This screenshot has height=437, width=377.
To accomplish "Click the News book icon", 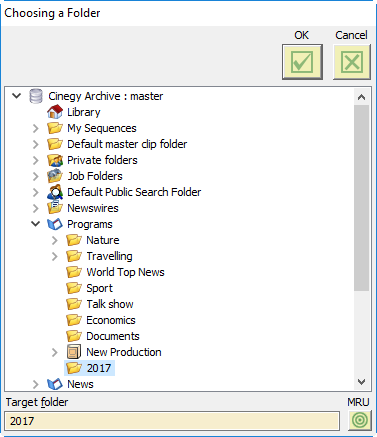I will 55,384.
